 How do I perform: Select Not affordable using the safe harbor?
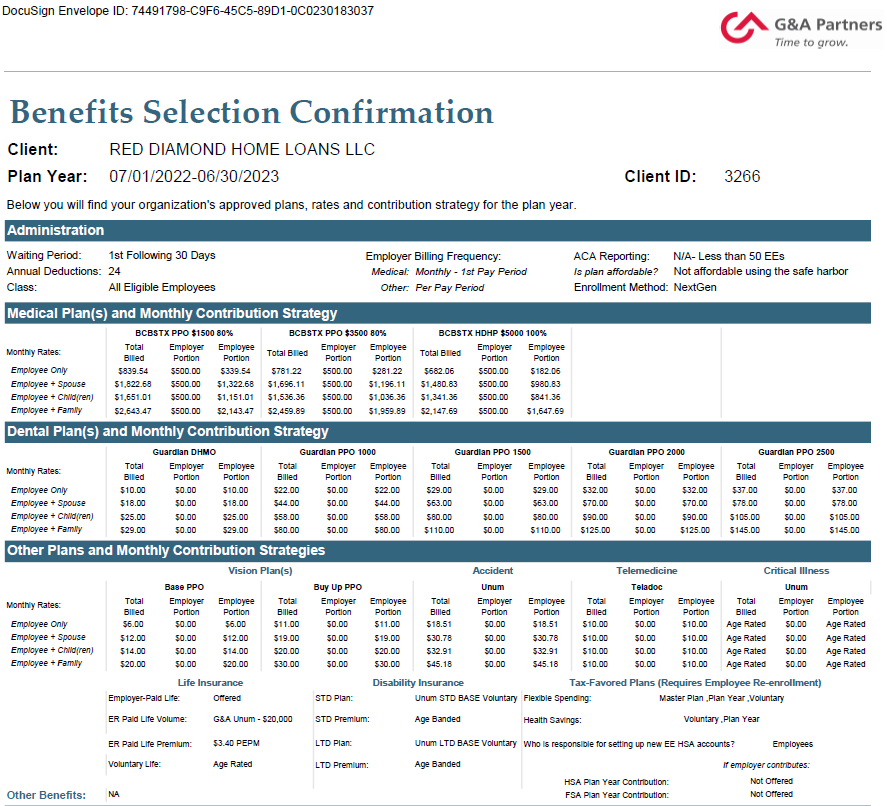tap(760, 271)
